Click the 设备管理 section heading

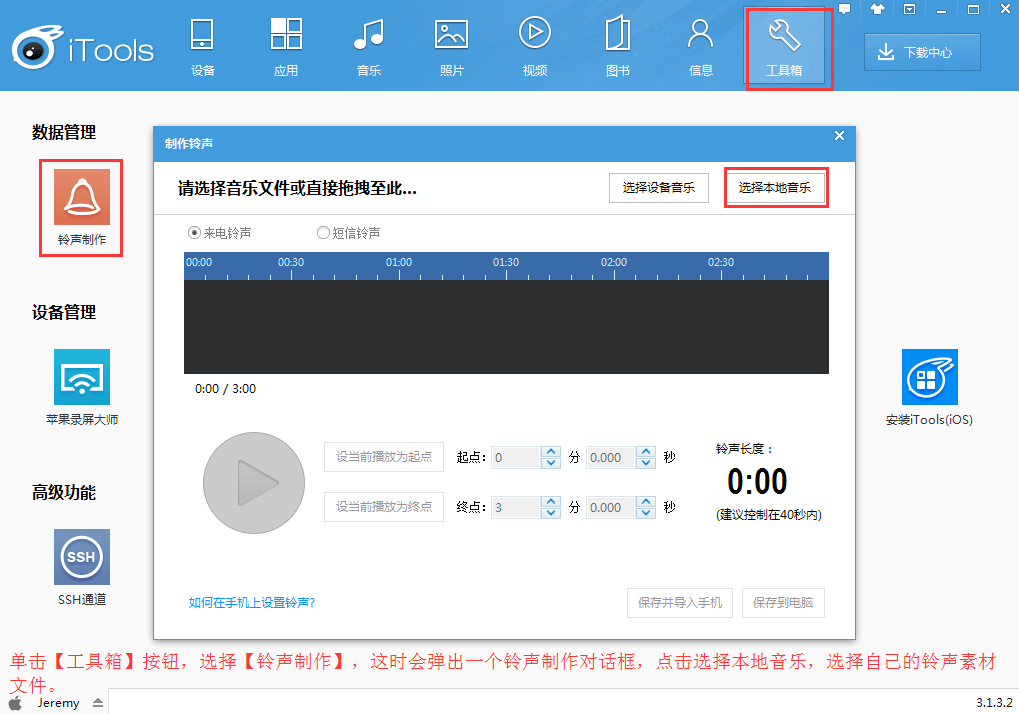tap(64, 312)
